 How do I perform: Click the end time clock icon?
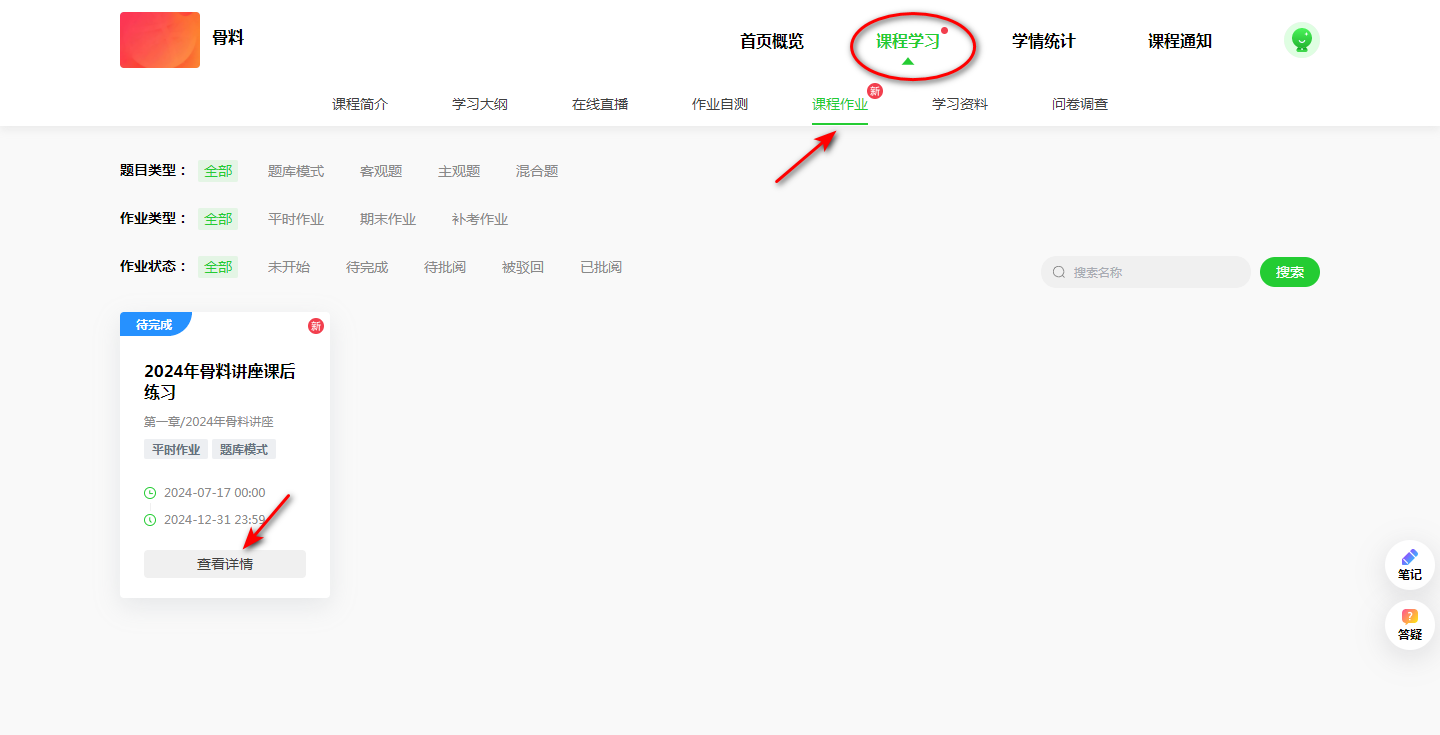pyautogui.click(x=150, y=520)
